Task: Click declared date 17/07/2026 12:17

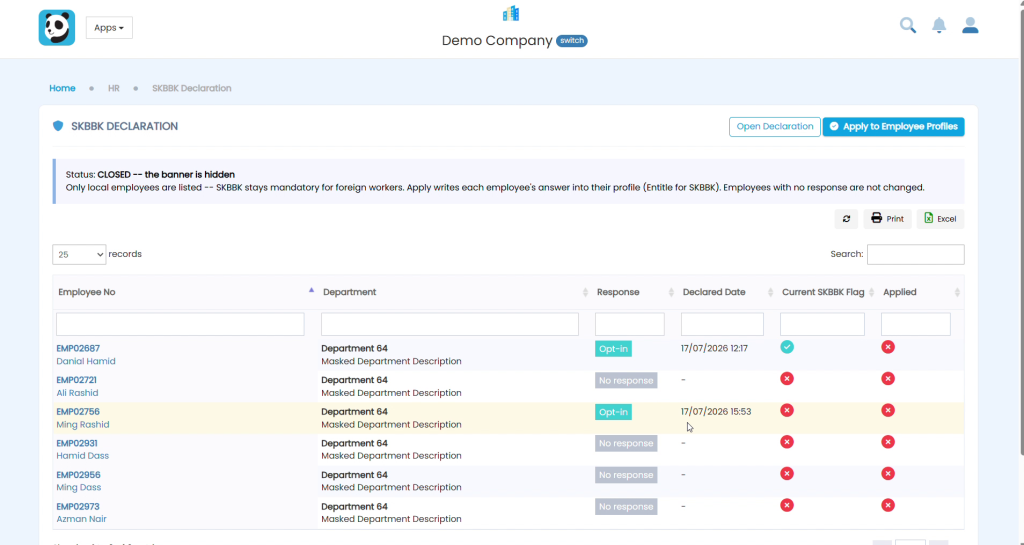Action: 714,349
